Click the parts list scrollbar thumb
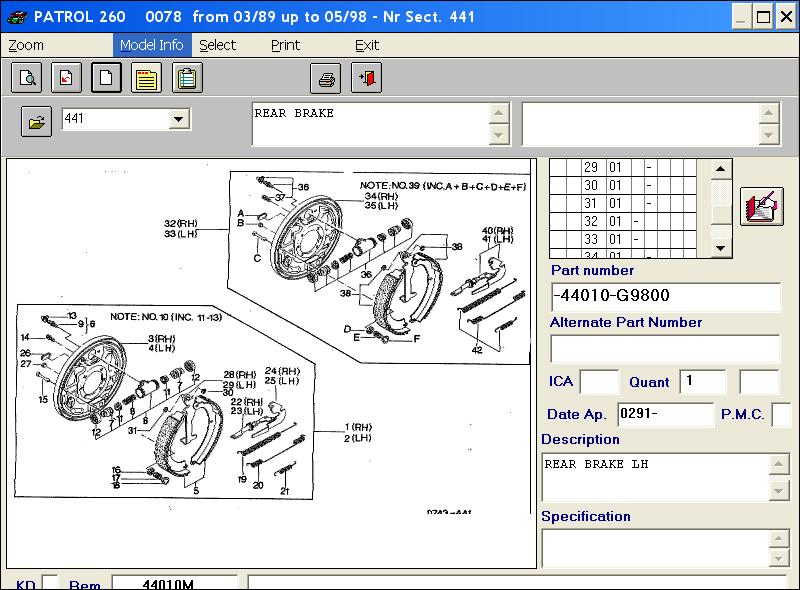800x590 pixels. [721, 215]
